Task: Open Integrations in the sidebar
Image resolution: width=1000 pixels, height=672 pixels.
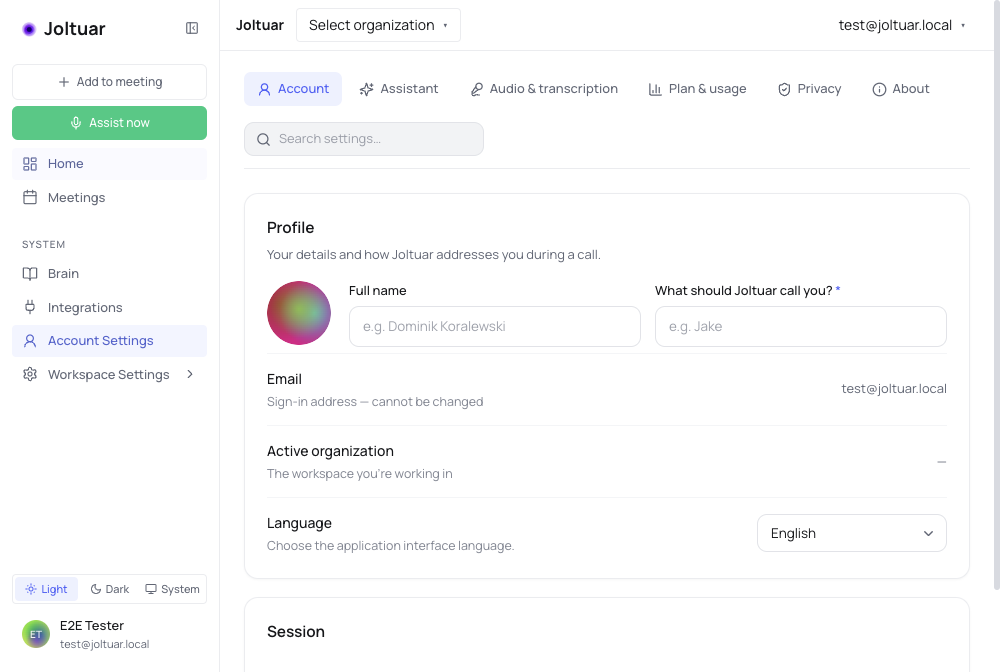Action: [110, 307]
